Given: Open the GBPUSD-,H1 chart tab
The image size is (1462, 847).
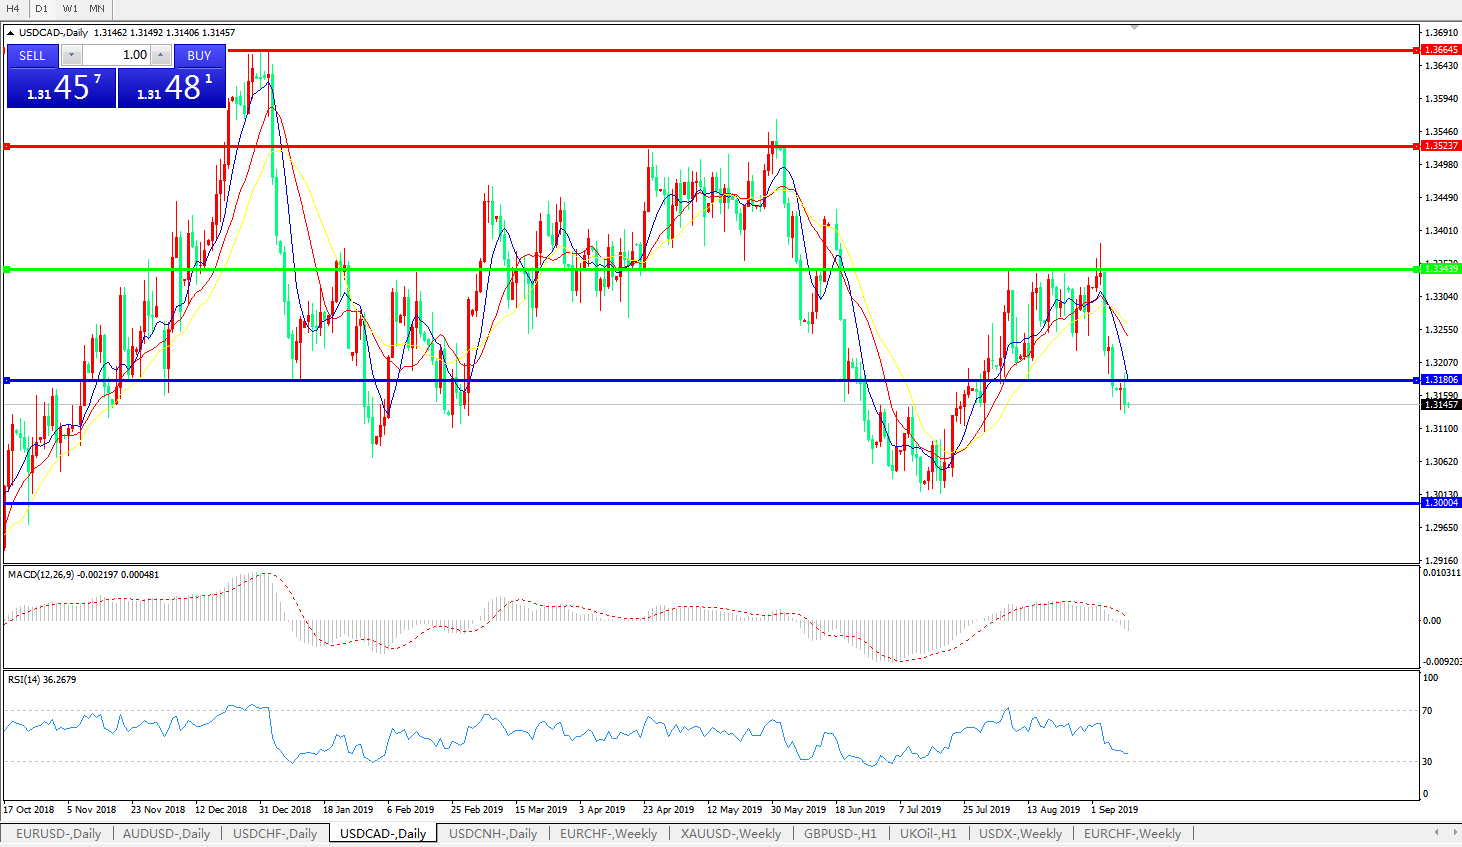Looking at the screenshot, I should [x=840, y=833].
